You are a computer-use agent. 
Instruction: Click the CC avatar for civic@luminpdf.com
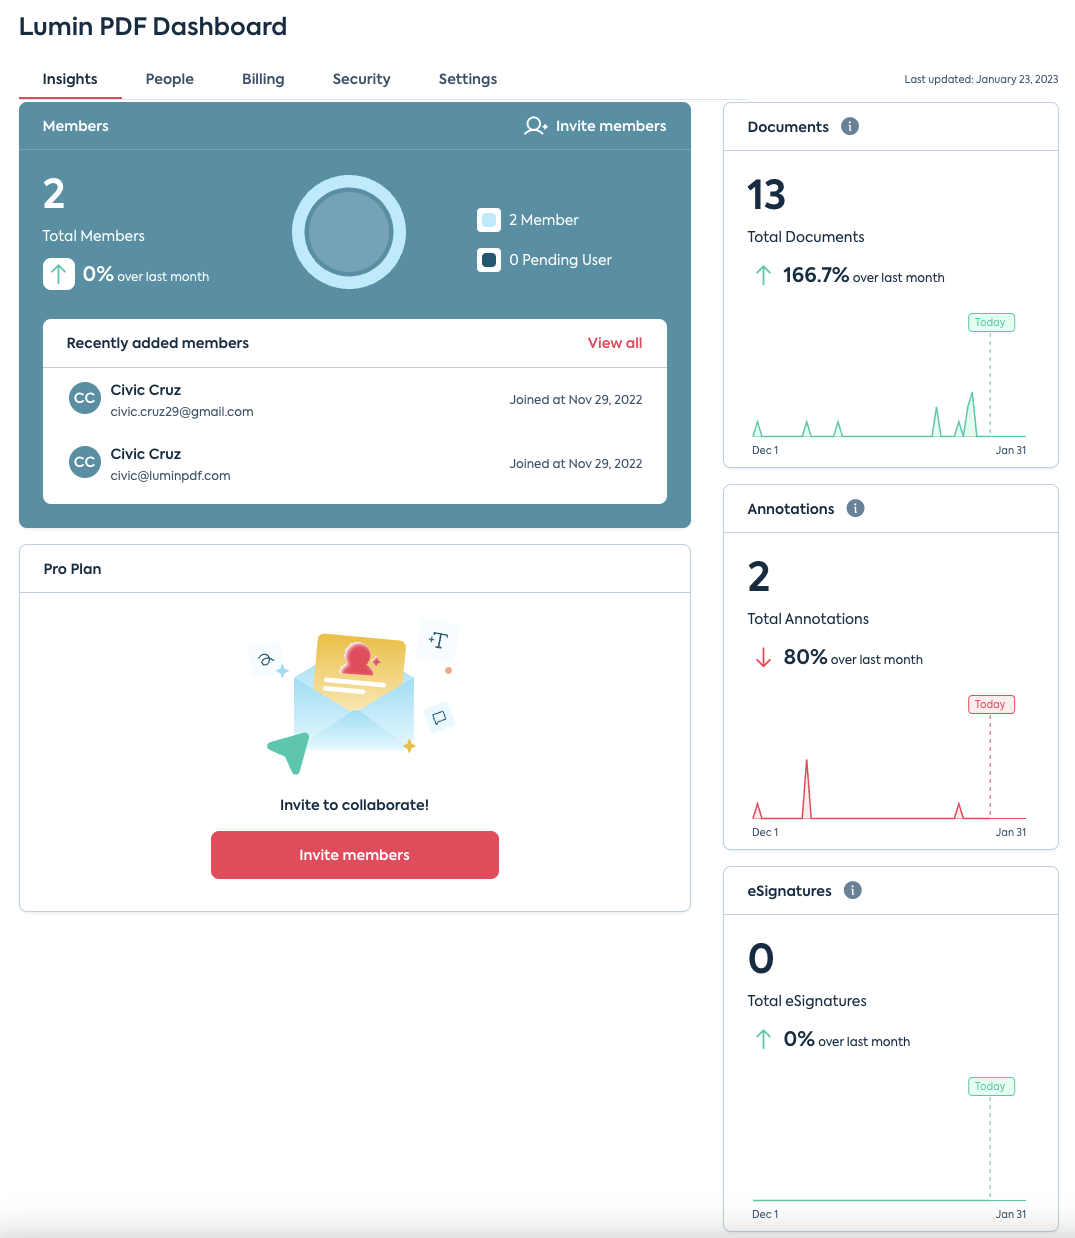(x=84, y=461)
